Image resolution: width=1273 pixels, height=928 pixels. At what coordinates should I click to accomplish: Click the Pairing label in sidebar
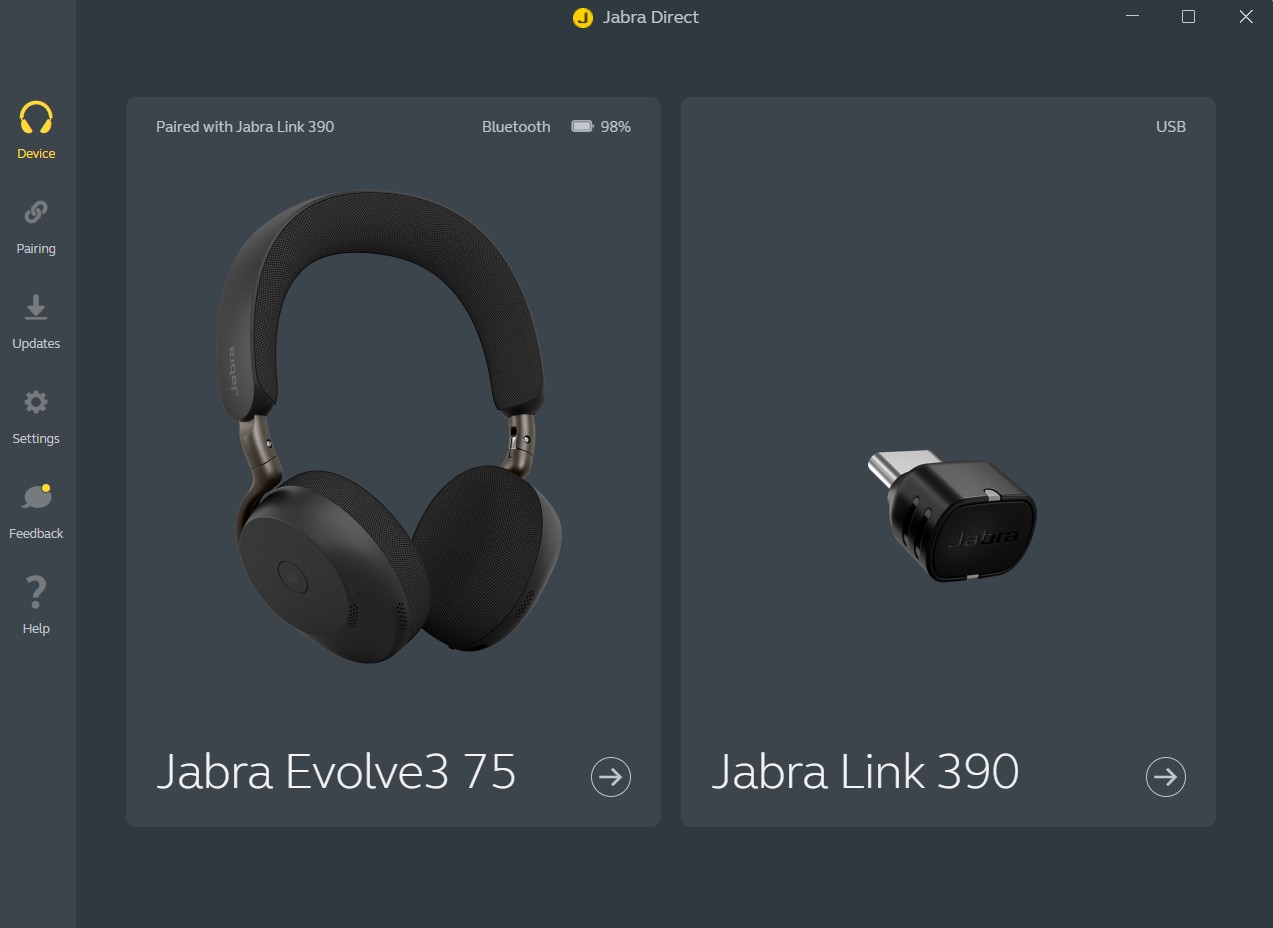(x=36, y=248)
